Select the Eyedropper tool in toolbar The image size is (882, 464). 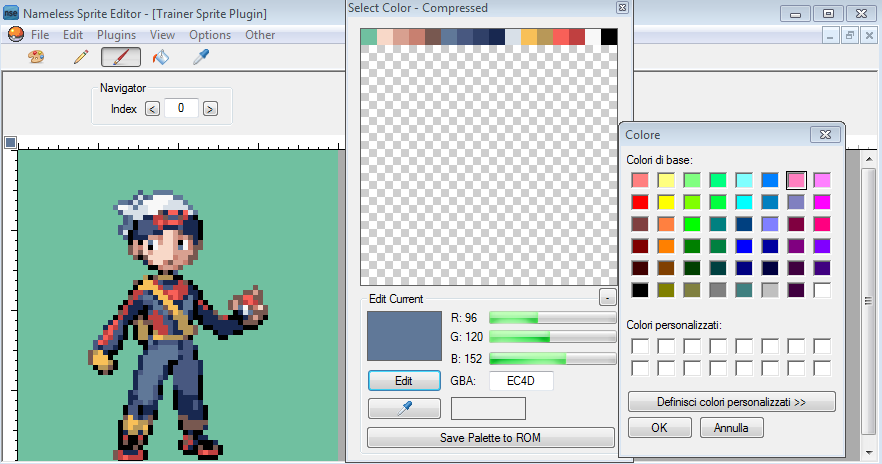pos(201,57)
